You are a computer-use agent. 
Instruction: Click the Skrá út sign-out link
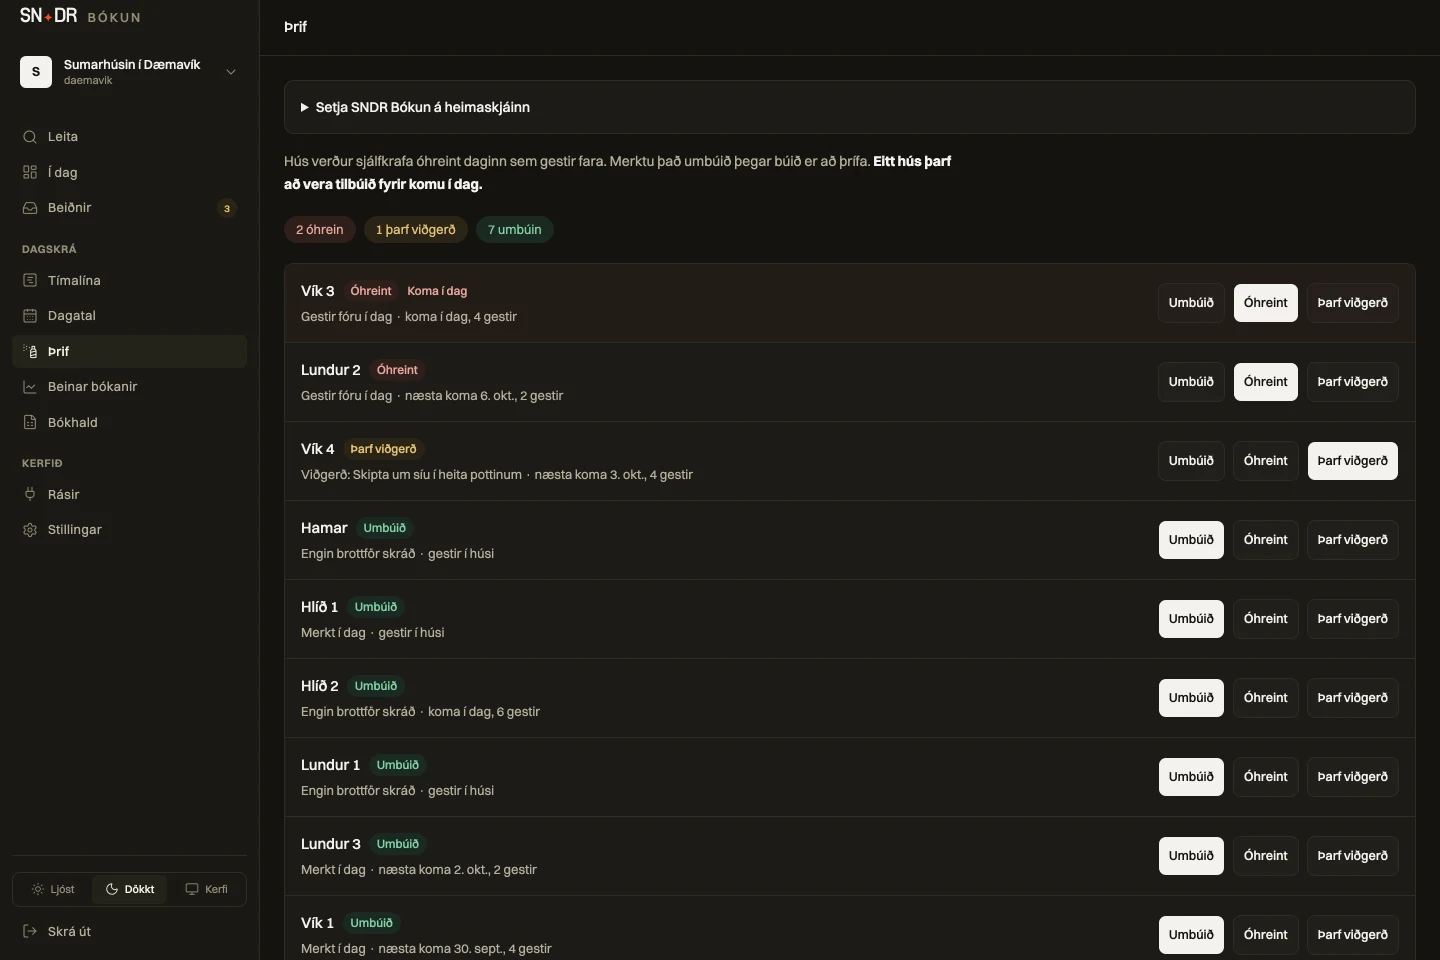point(129,932)
